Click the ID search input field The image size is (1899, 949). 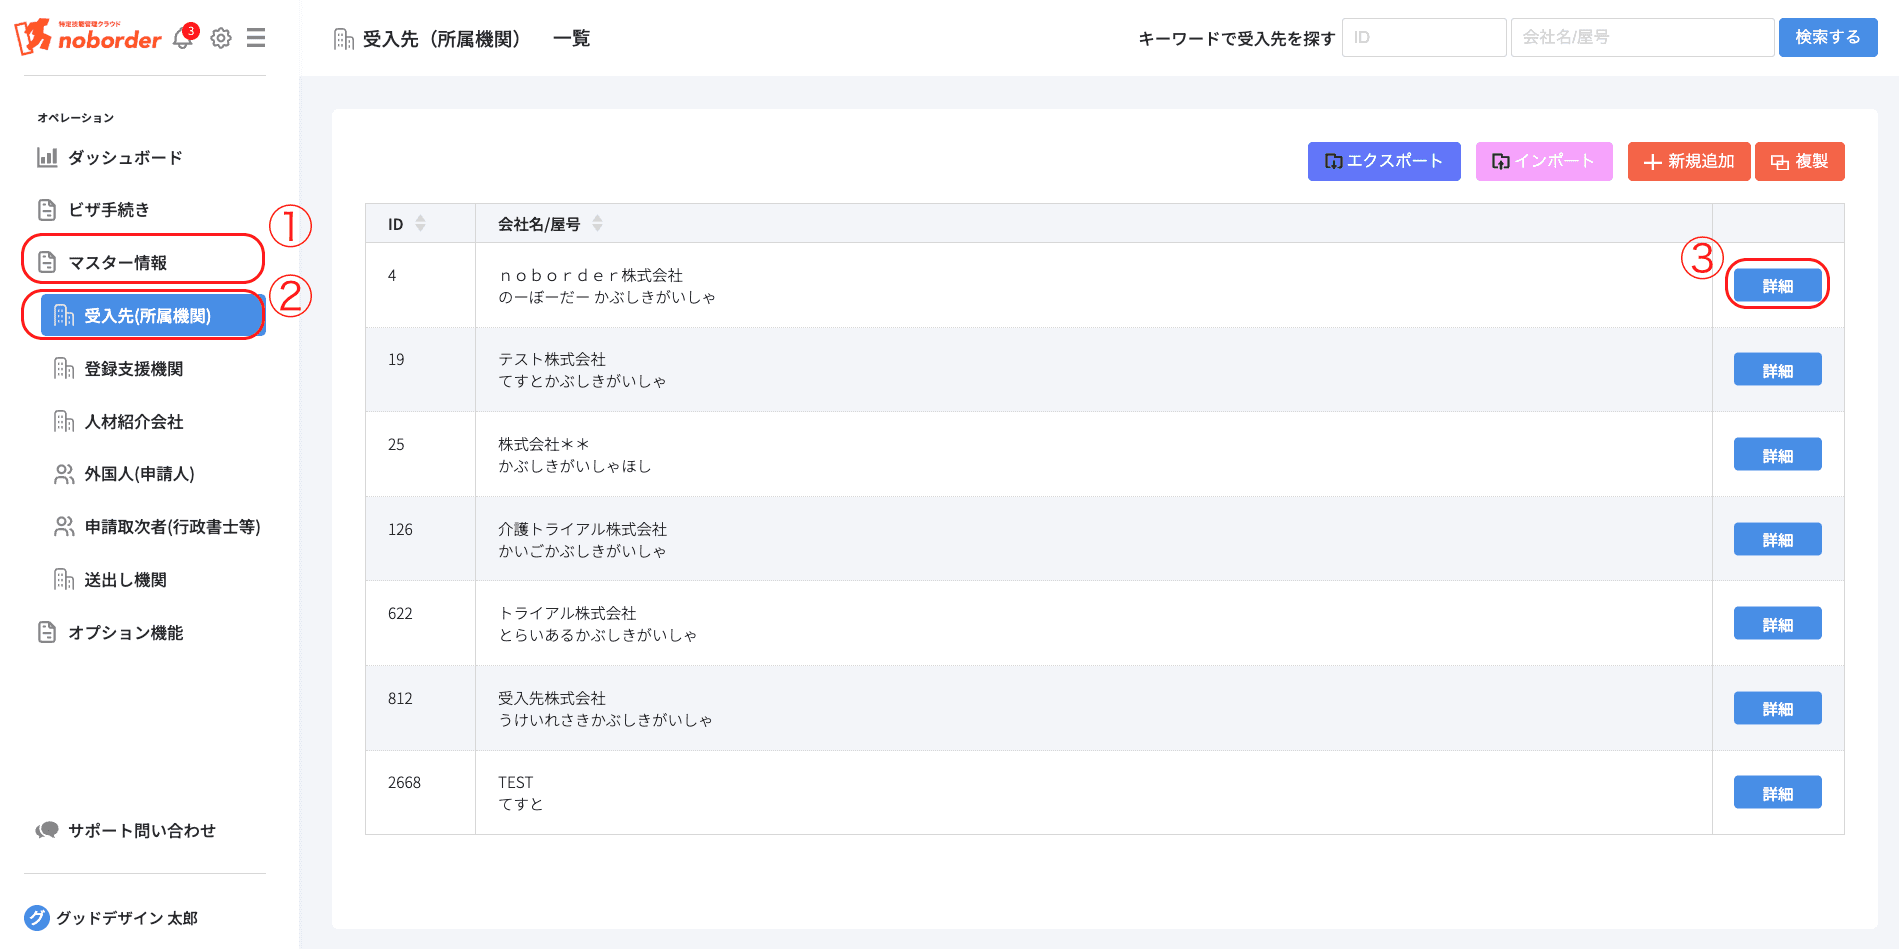(1423, 38)
